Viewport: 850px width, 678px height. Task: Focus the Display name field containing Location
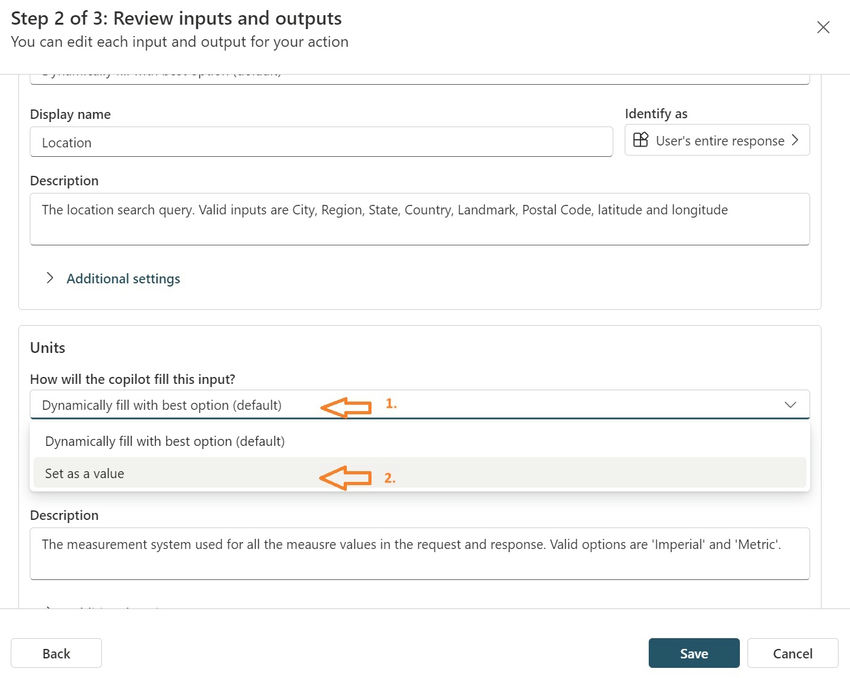point(320,142)
